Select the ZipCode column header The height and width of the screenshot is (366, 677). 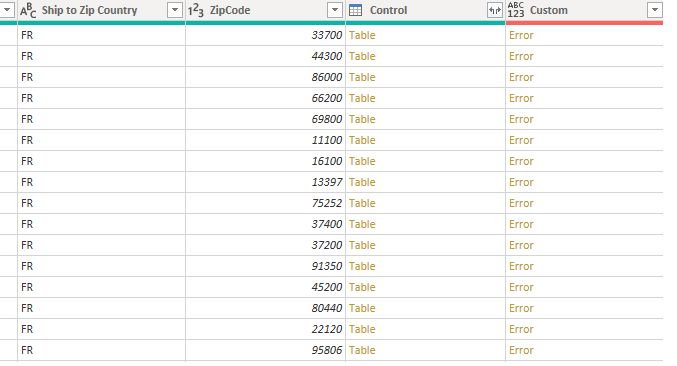pos(230,10)
